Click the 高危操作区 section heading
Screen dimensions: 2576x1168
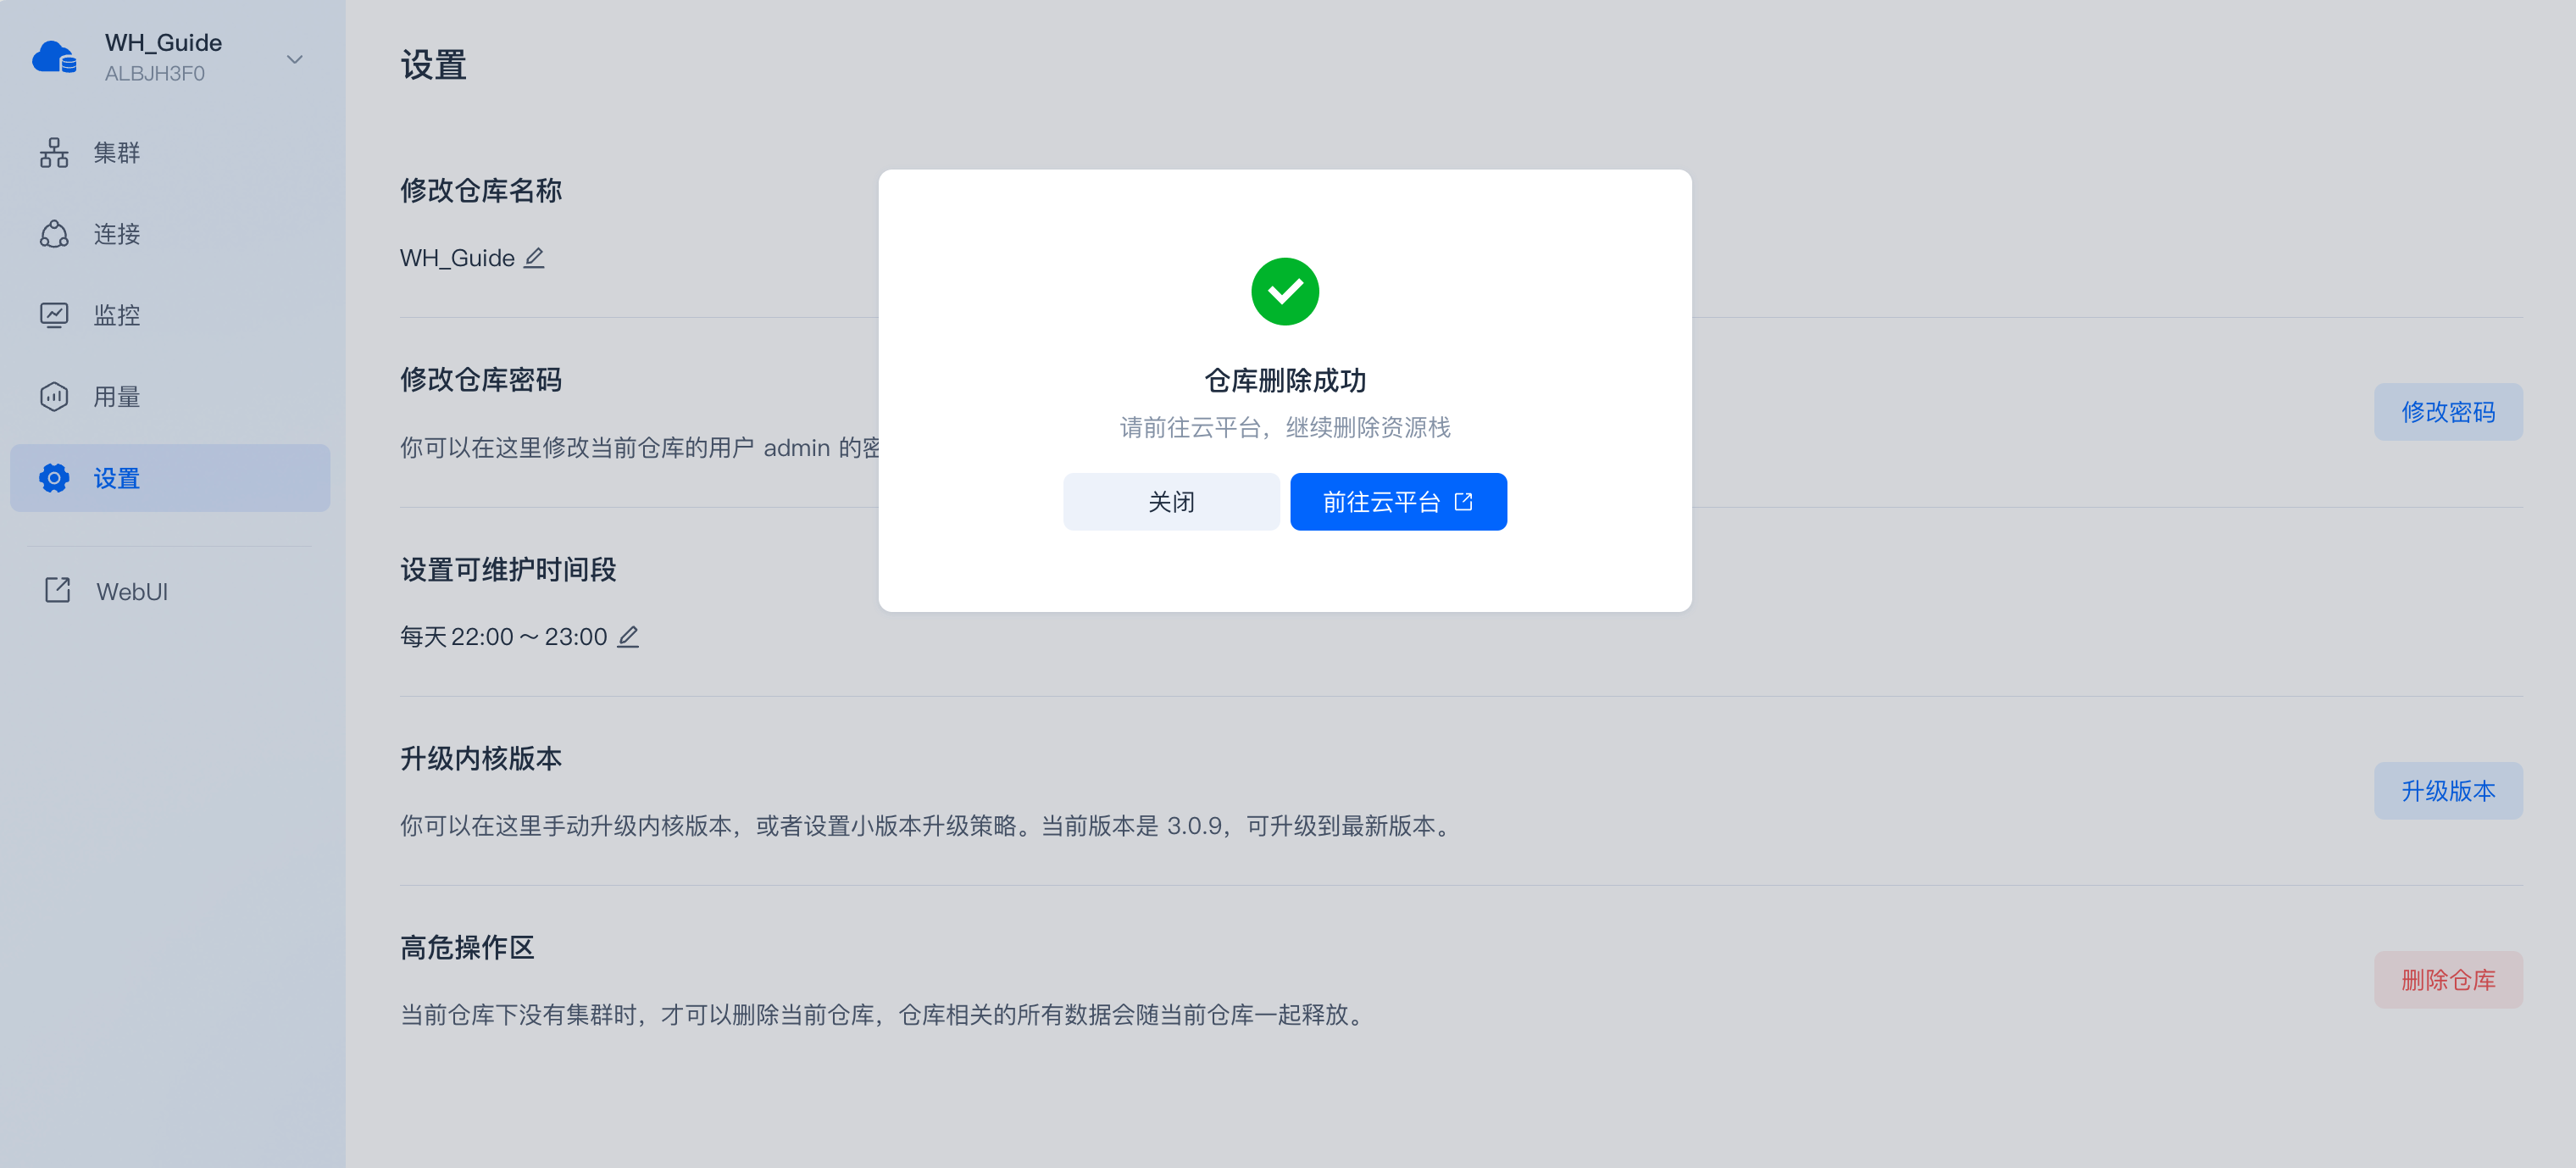click(x=467, y=948)
